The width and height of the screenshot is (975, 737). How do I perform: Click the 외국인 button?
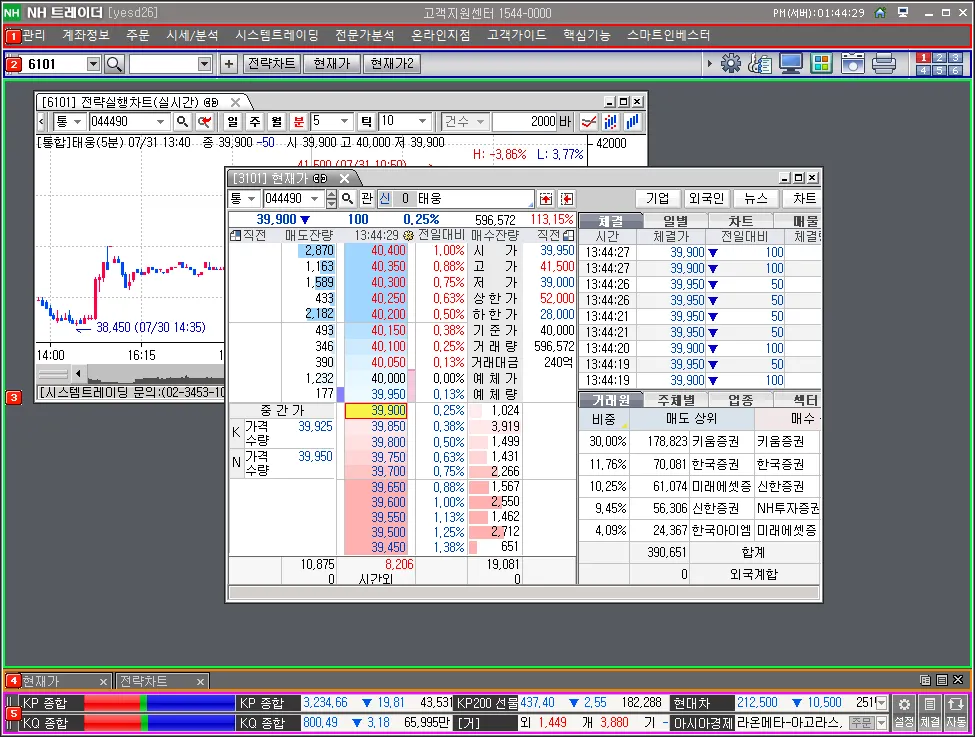pos(706,198)
